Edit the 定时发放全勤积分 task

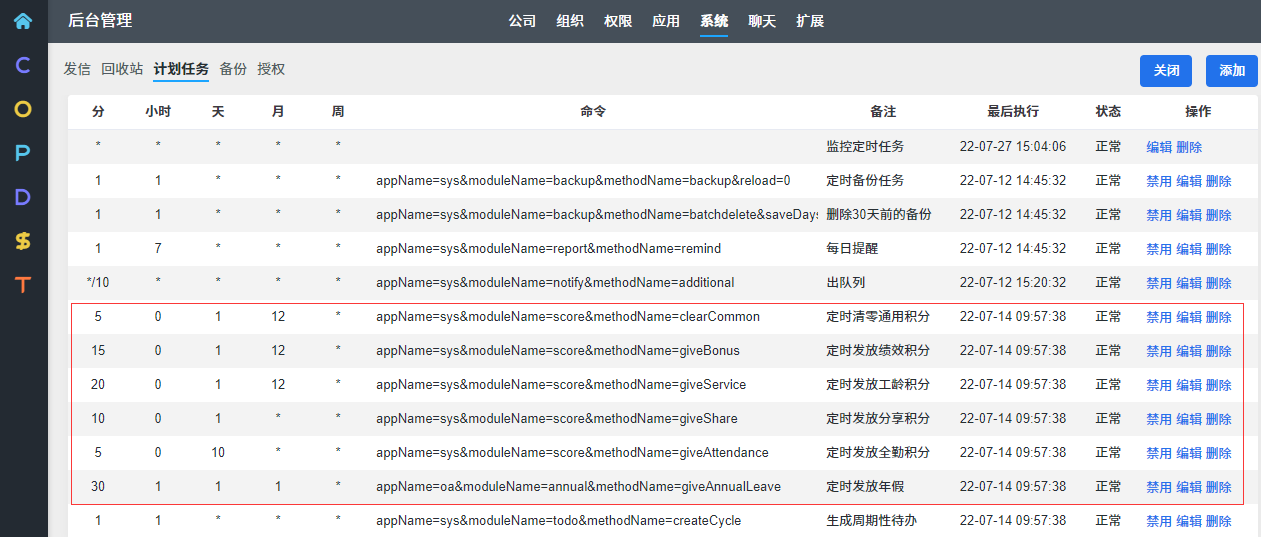tap(1189, 453)
